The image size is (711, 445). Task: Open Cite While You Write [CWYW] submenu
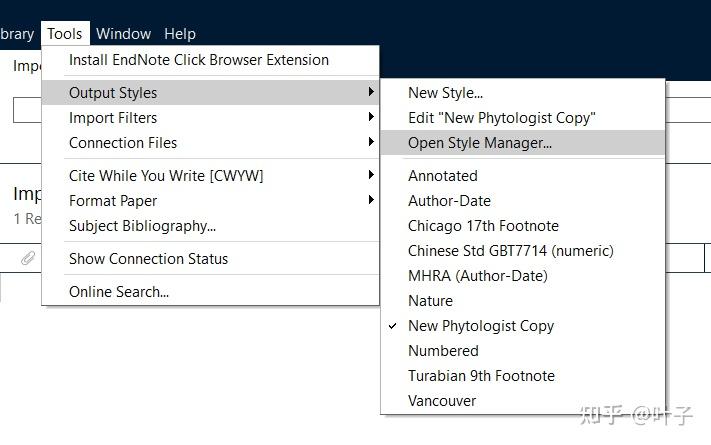(210, 176)
